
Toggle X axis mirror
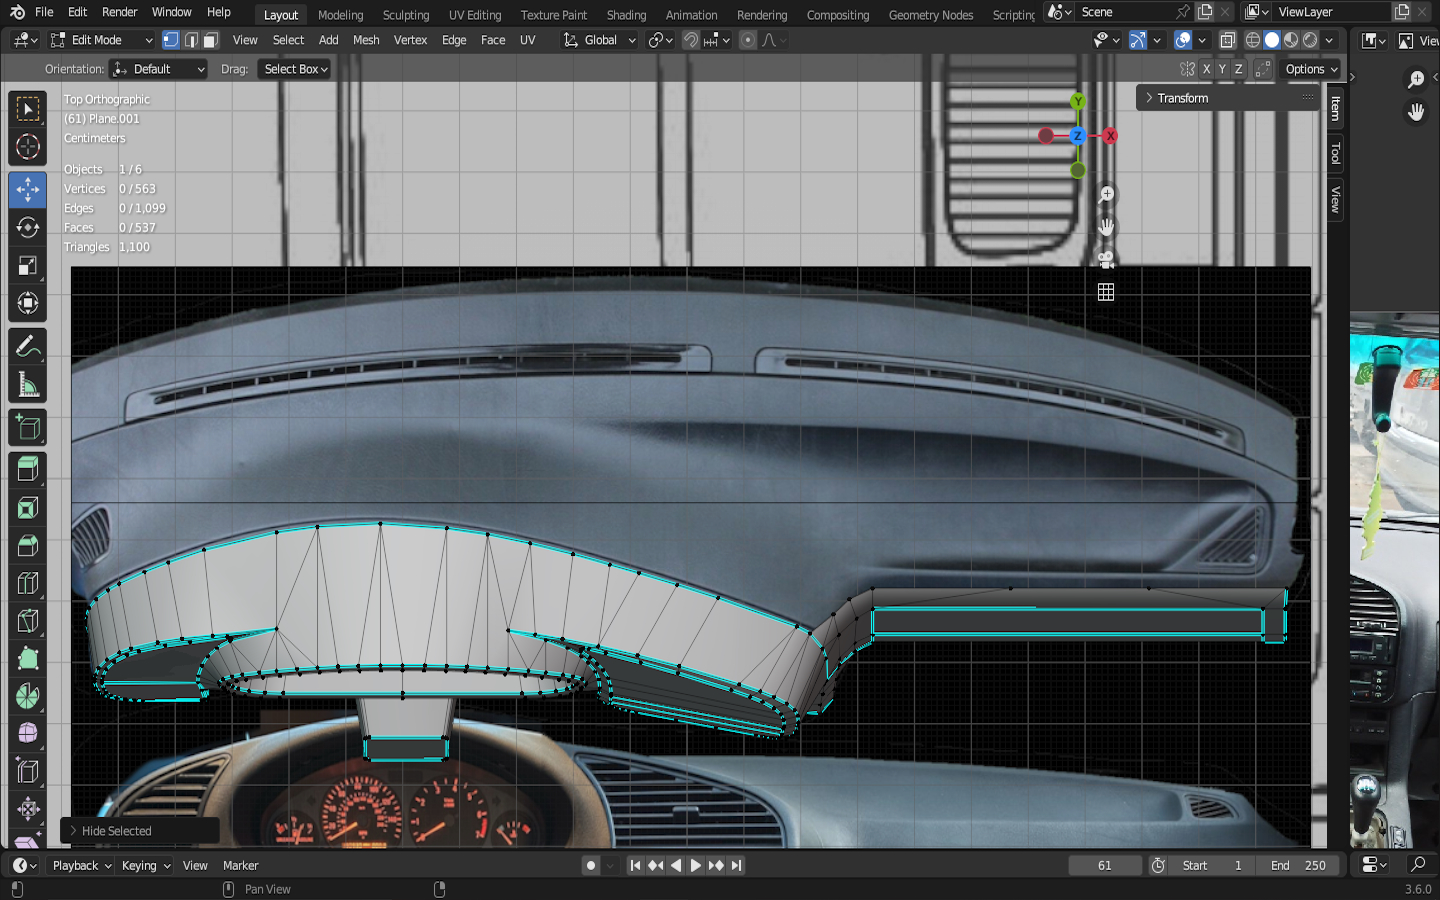pyautogui.click(x=1206, y=69)
